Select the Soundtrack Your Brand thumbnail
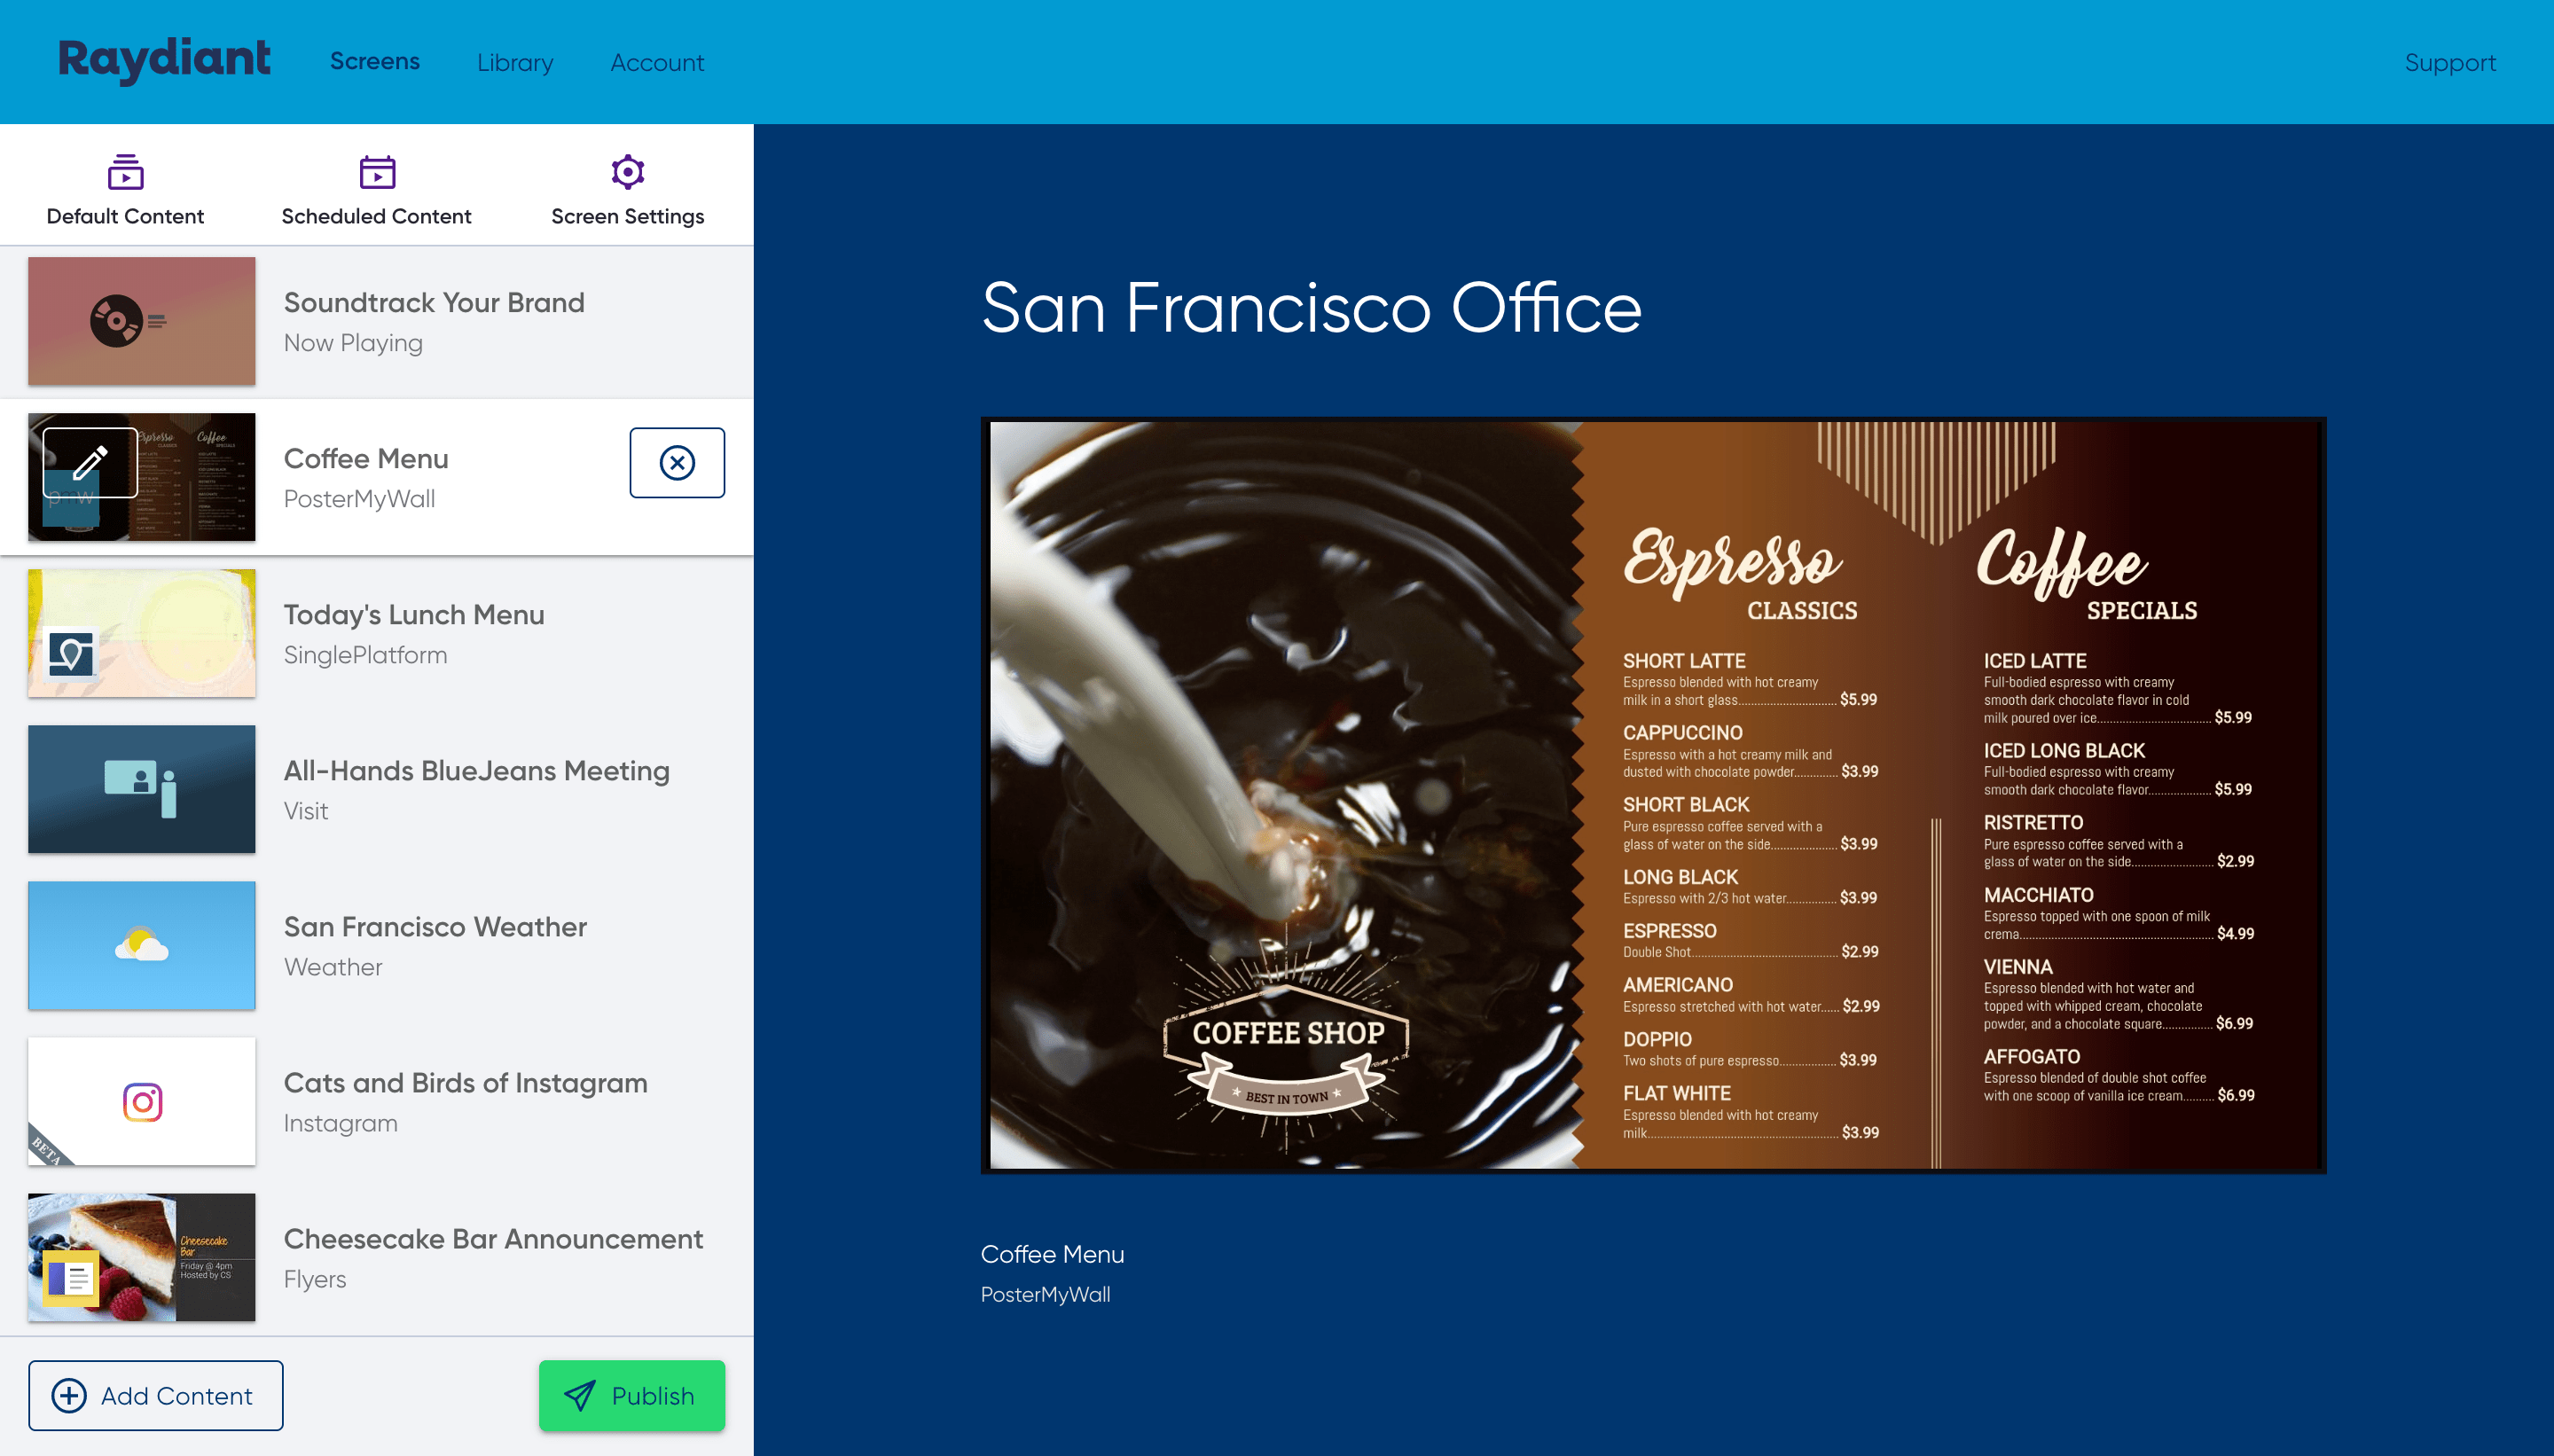 click(x=141, y=321)
